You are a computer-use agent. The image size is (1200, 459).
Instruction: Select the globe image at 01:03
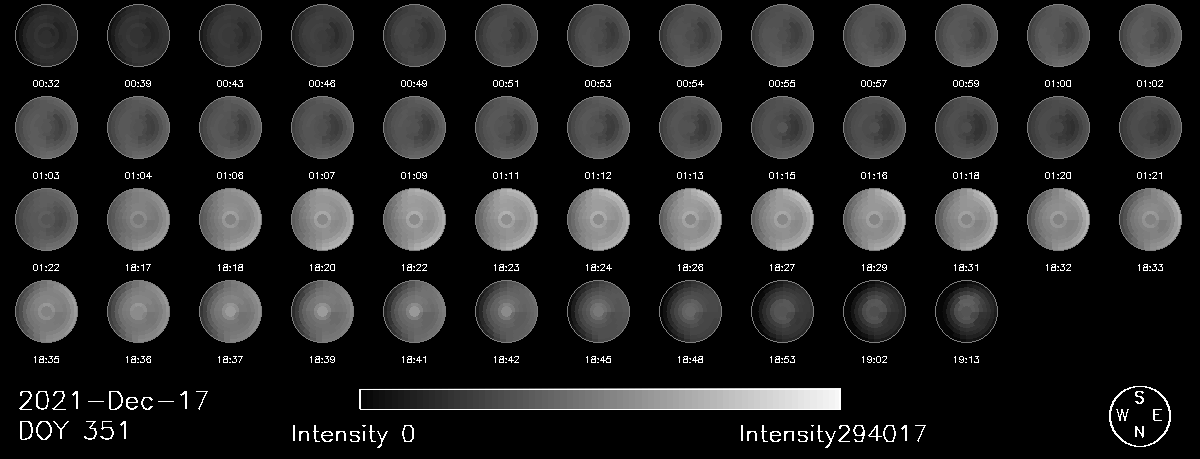click(47, 128)
